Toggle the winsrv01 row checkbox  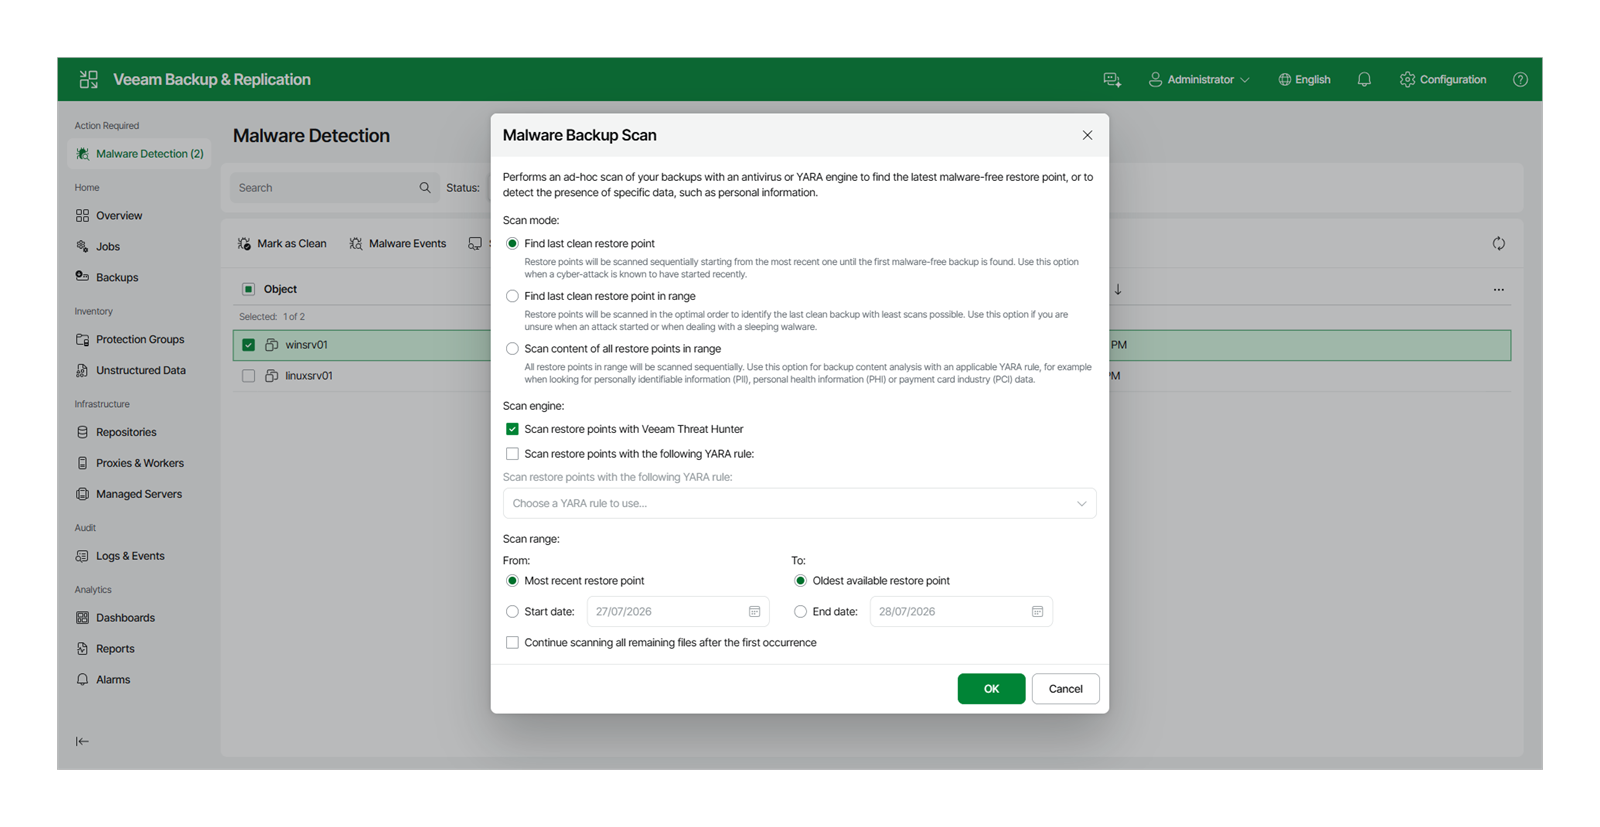point(248,345)
